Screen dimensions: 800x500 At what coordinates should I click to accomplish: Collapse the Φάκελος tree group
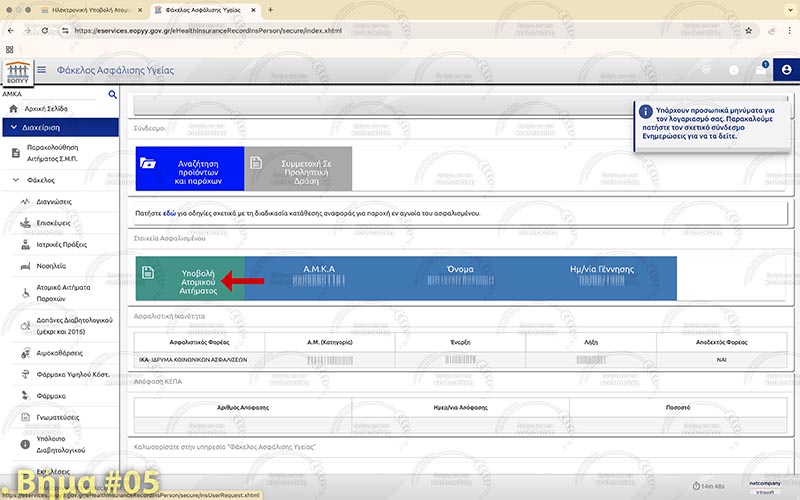(x=17, y=181)
